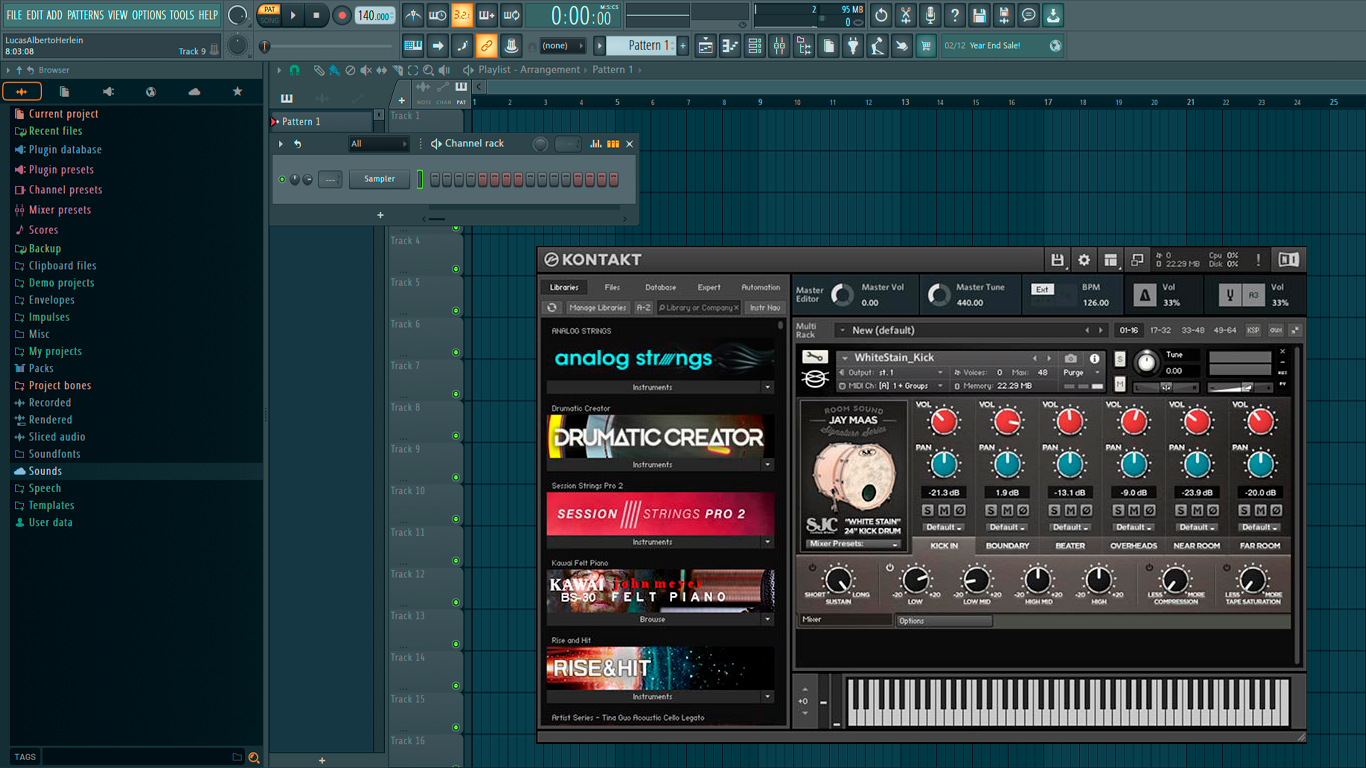Open channel rack graph editor icon
Screen dimensions: 1366x768
coord(596,144)
